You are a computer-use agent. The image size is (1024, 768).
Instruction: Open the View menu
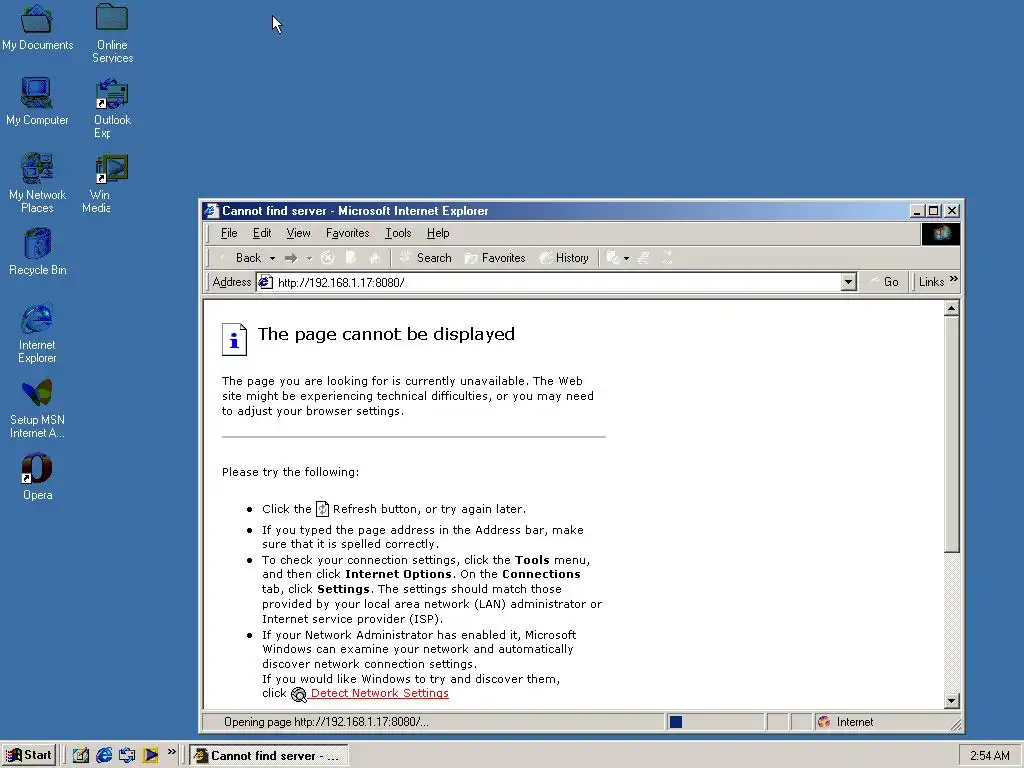point(298,233)
